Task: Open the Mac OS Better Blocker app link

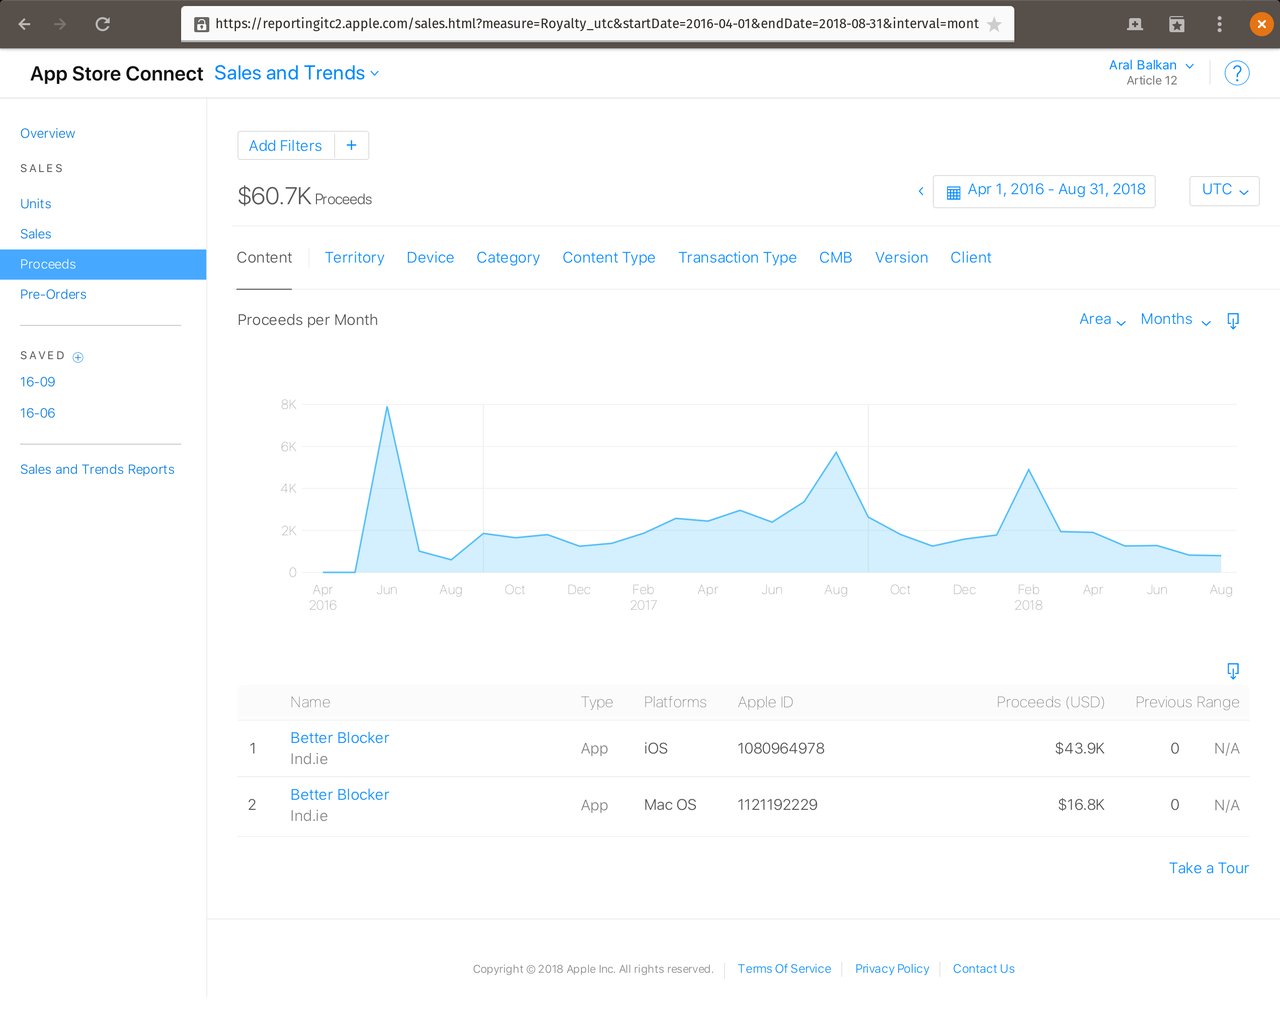Action: pyautogui.click(x=340, y=795)
